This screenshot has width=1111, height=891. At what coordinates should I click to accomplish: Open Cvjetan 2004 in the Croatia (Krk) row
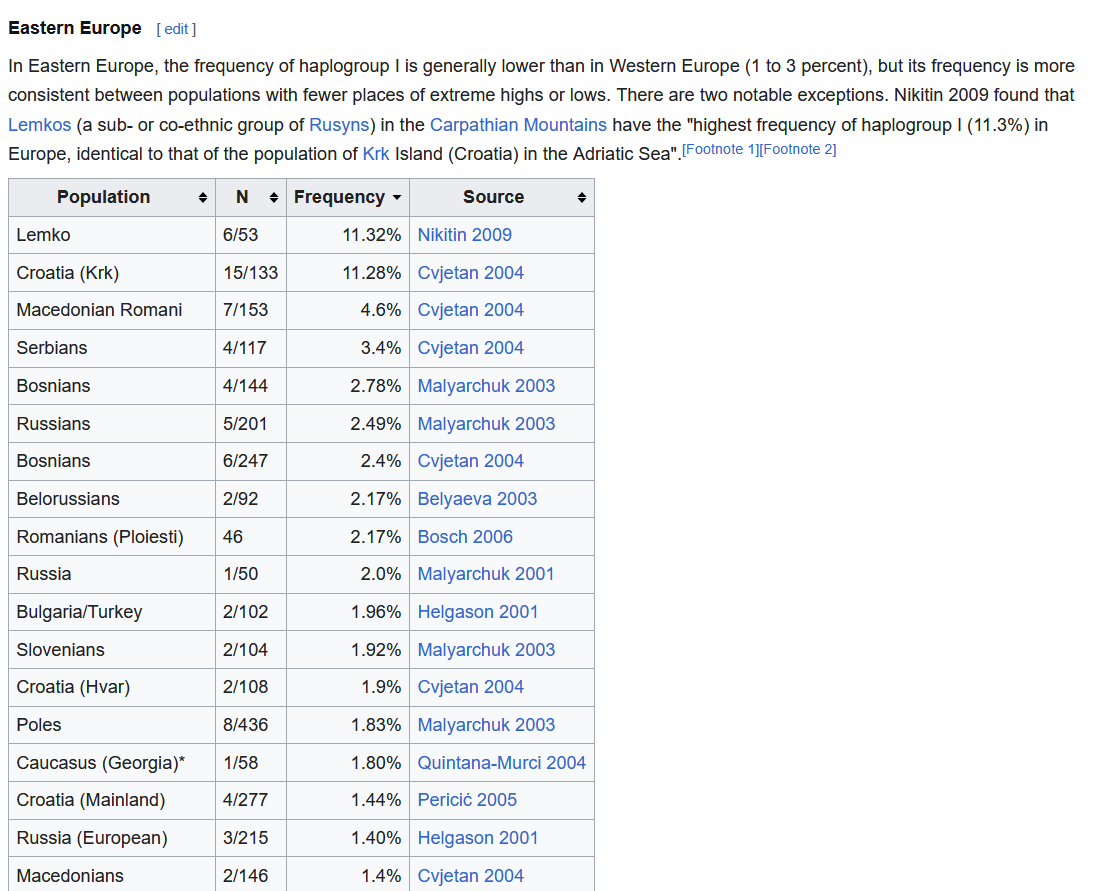pos(470,273)
